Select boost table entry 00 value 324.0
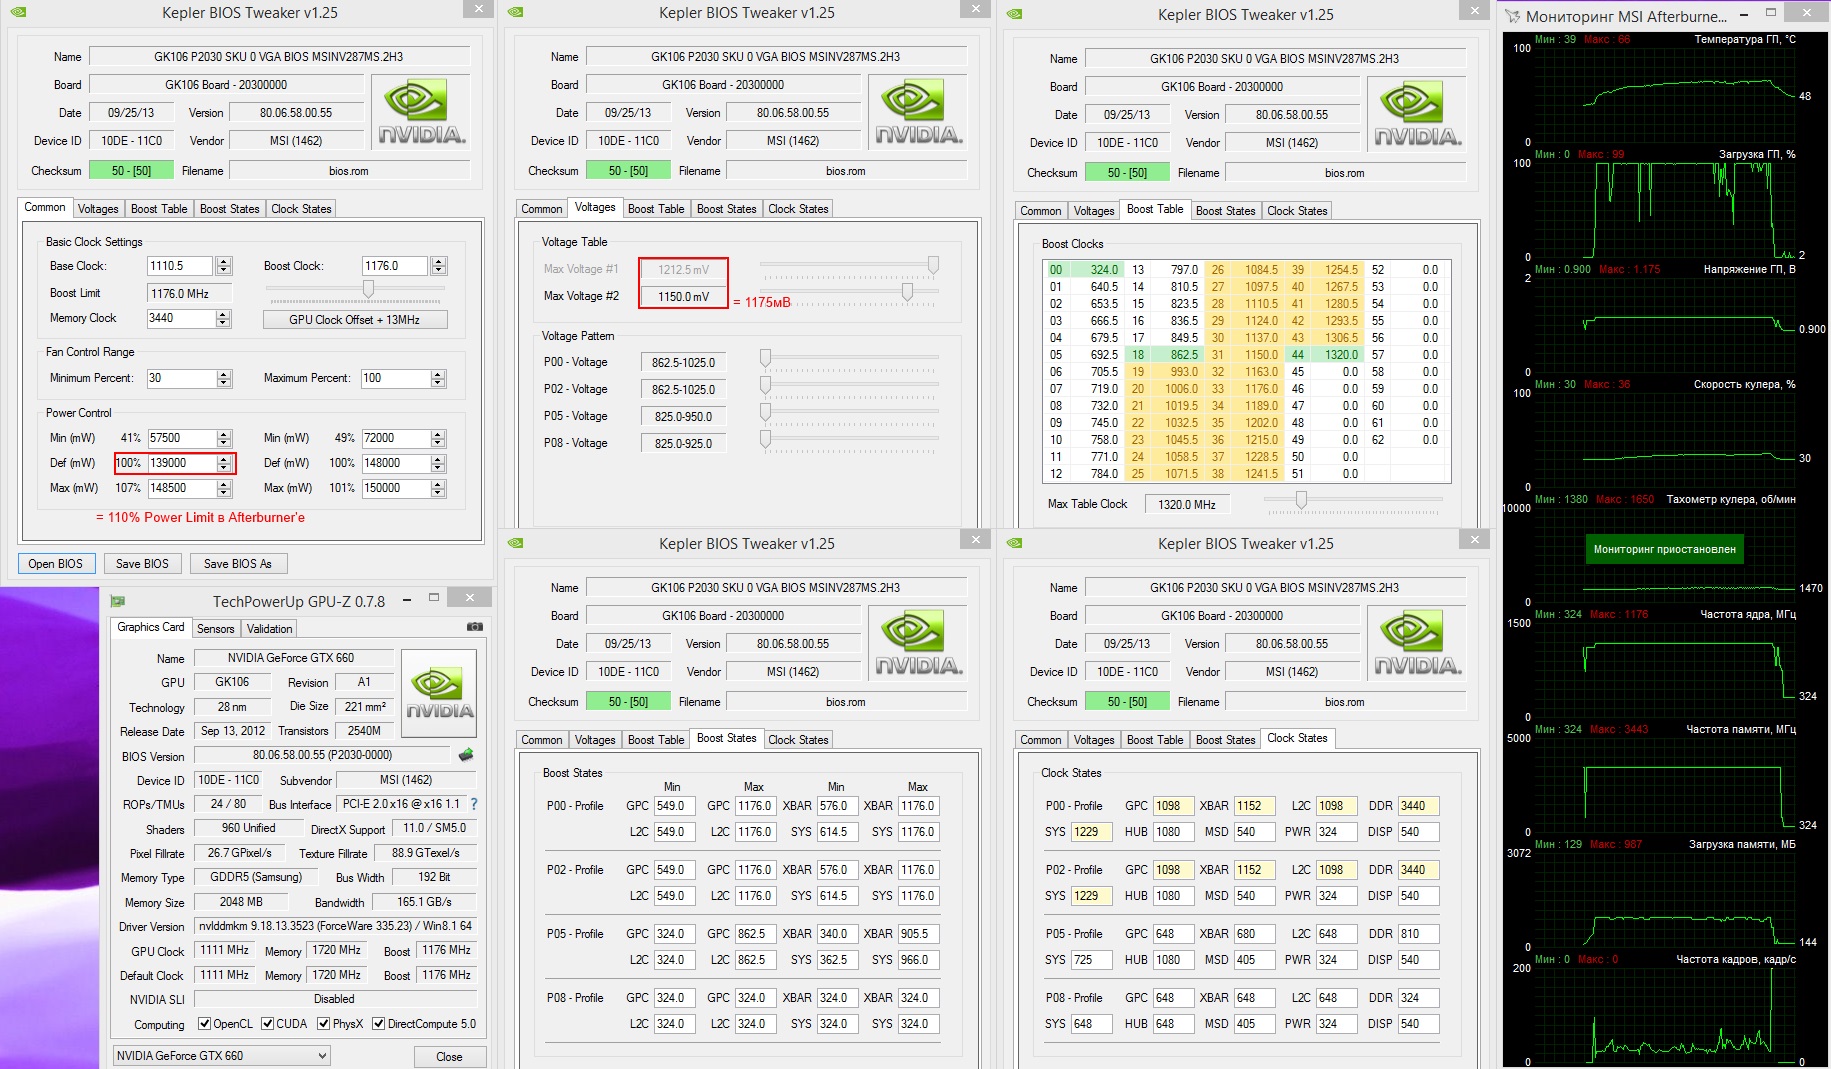 click(x=1084, y=270)
